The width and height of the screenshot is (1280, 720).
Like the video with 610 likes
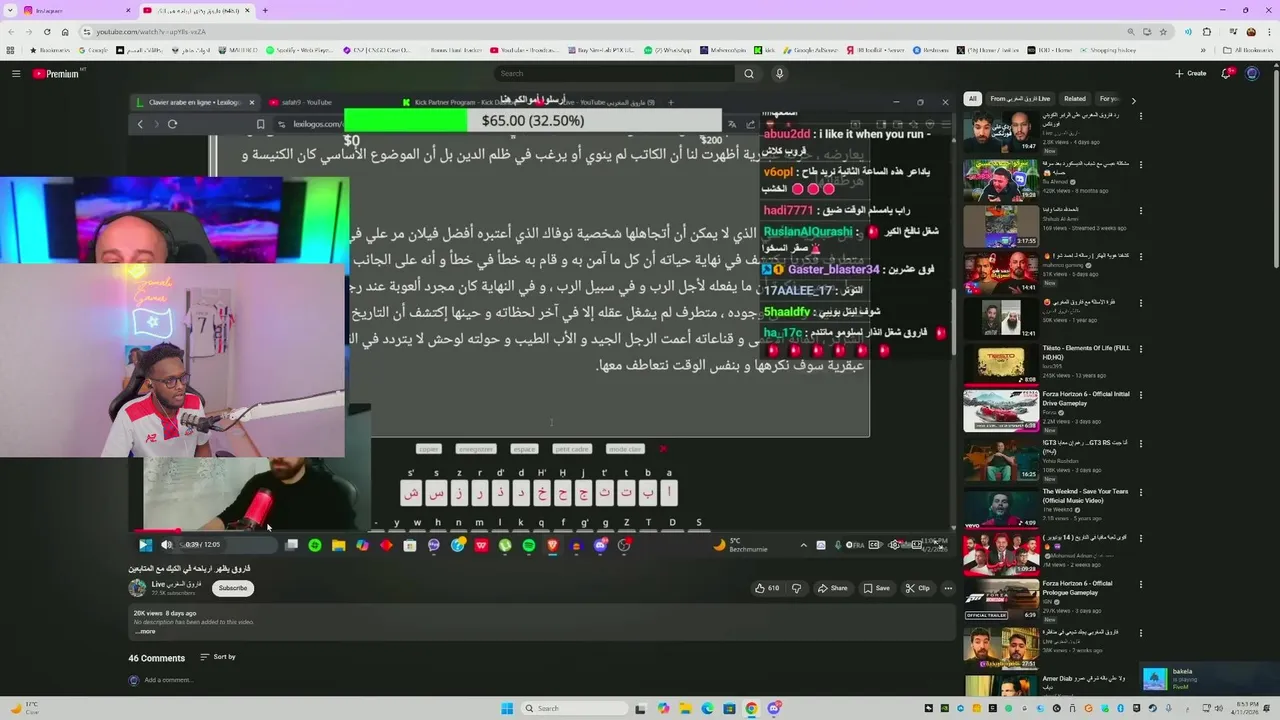767,588
